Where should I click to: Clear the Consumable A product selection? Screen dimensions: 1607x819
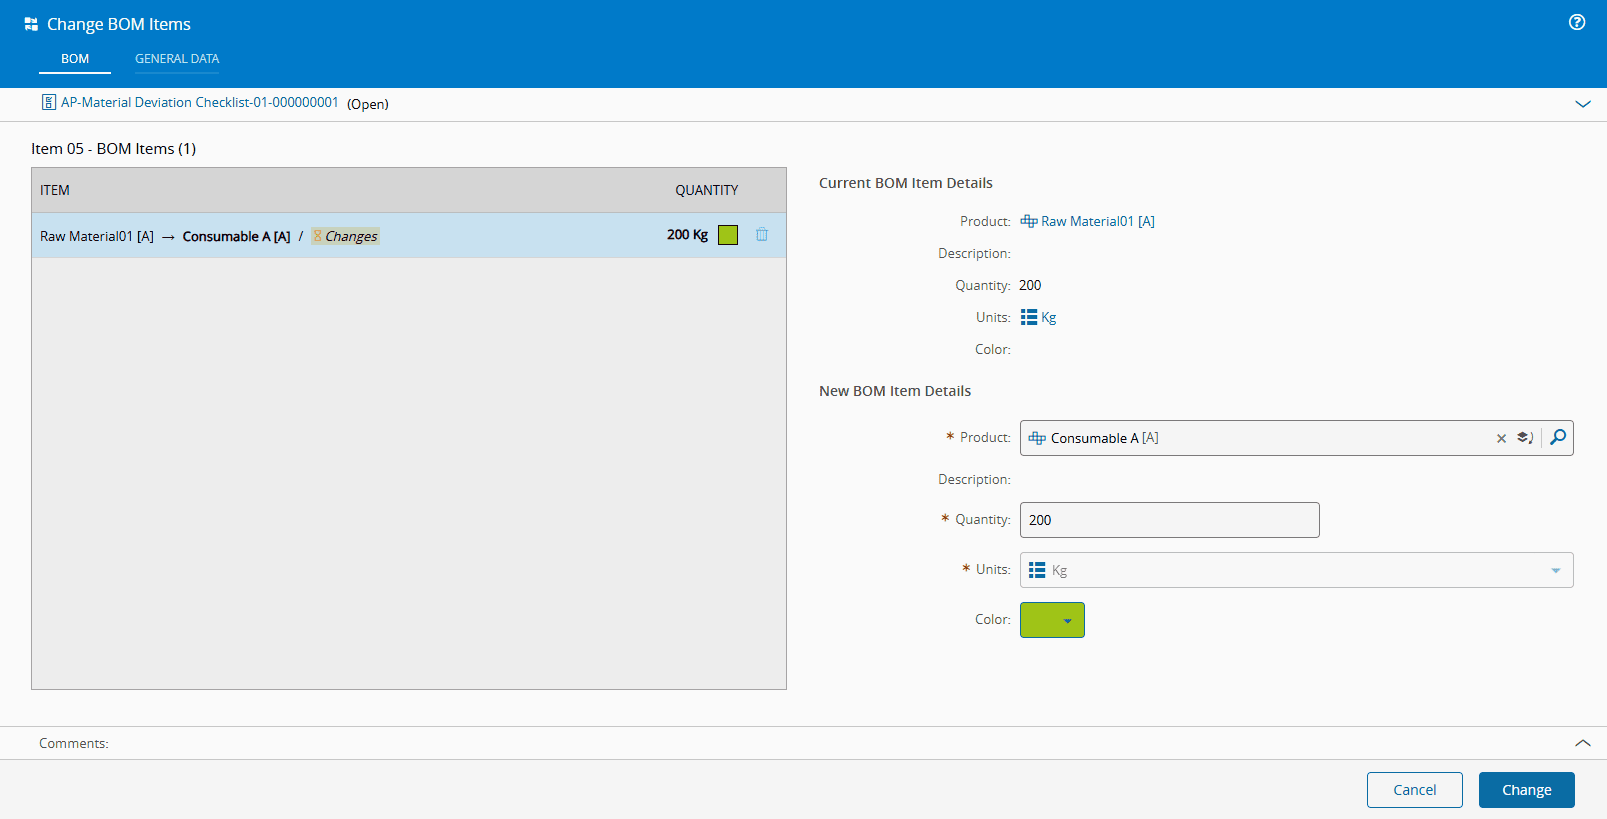tap(1501, 438)
